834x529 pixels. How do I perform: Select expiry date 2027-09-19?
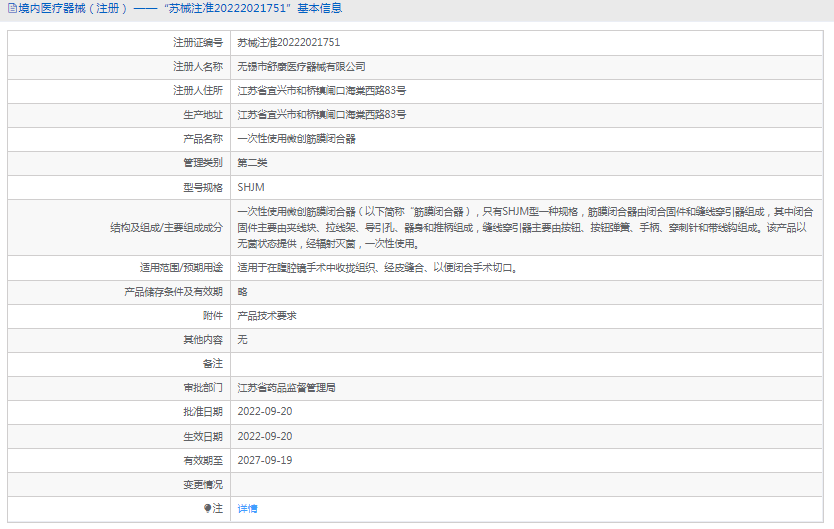click(264, 460)
